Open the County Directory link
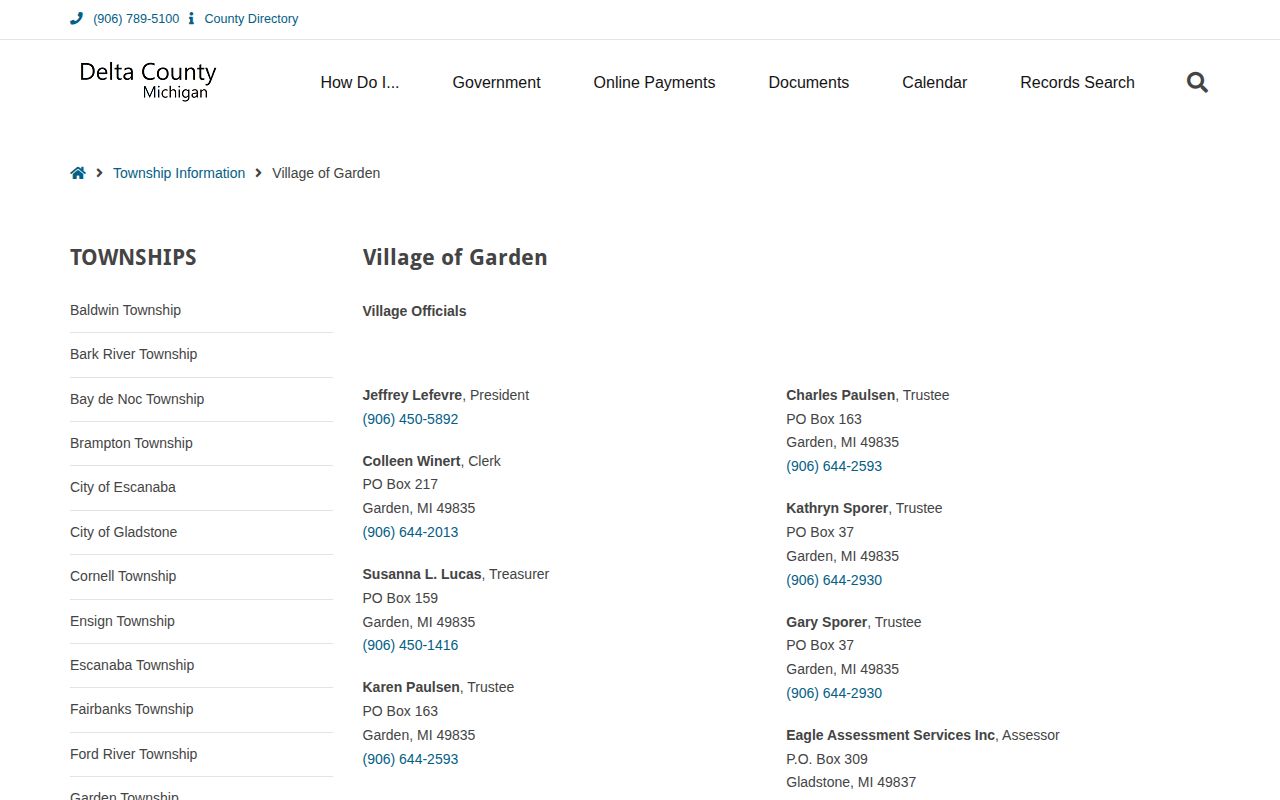Screen dimensions: 1280x800 pyautogui.click(x=251, y=19)
